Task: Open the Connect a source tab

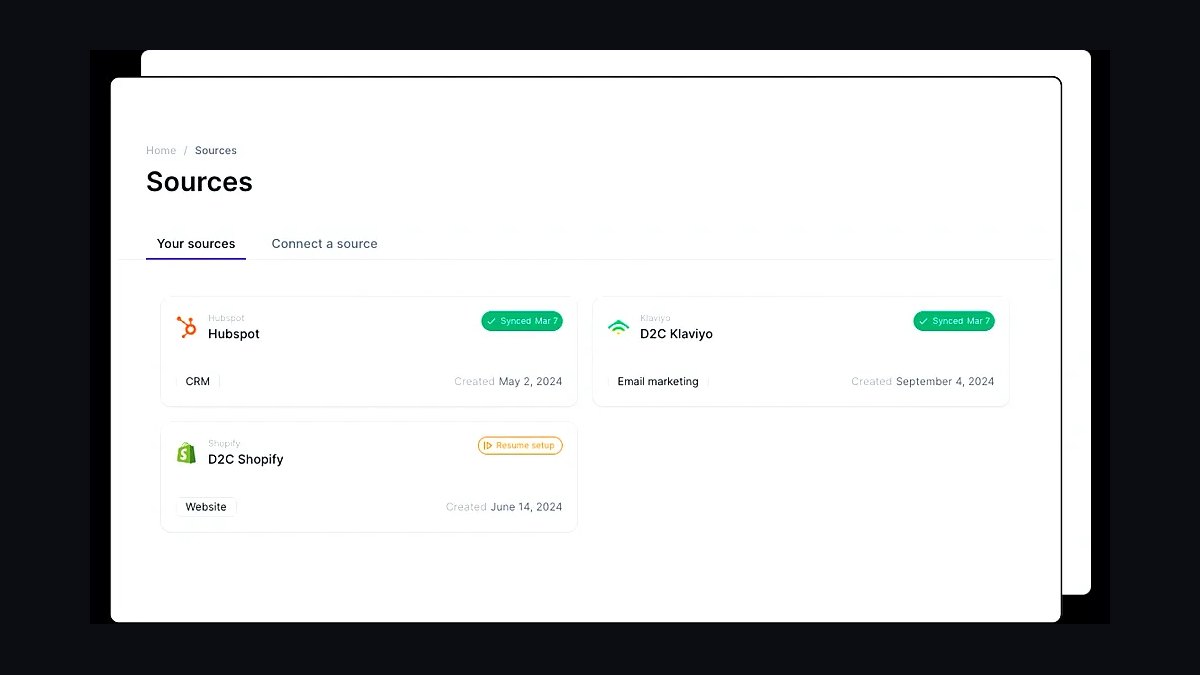Action: [325, 244]
